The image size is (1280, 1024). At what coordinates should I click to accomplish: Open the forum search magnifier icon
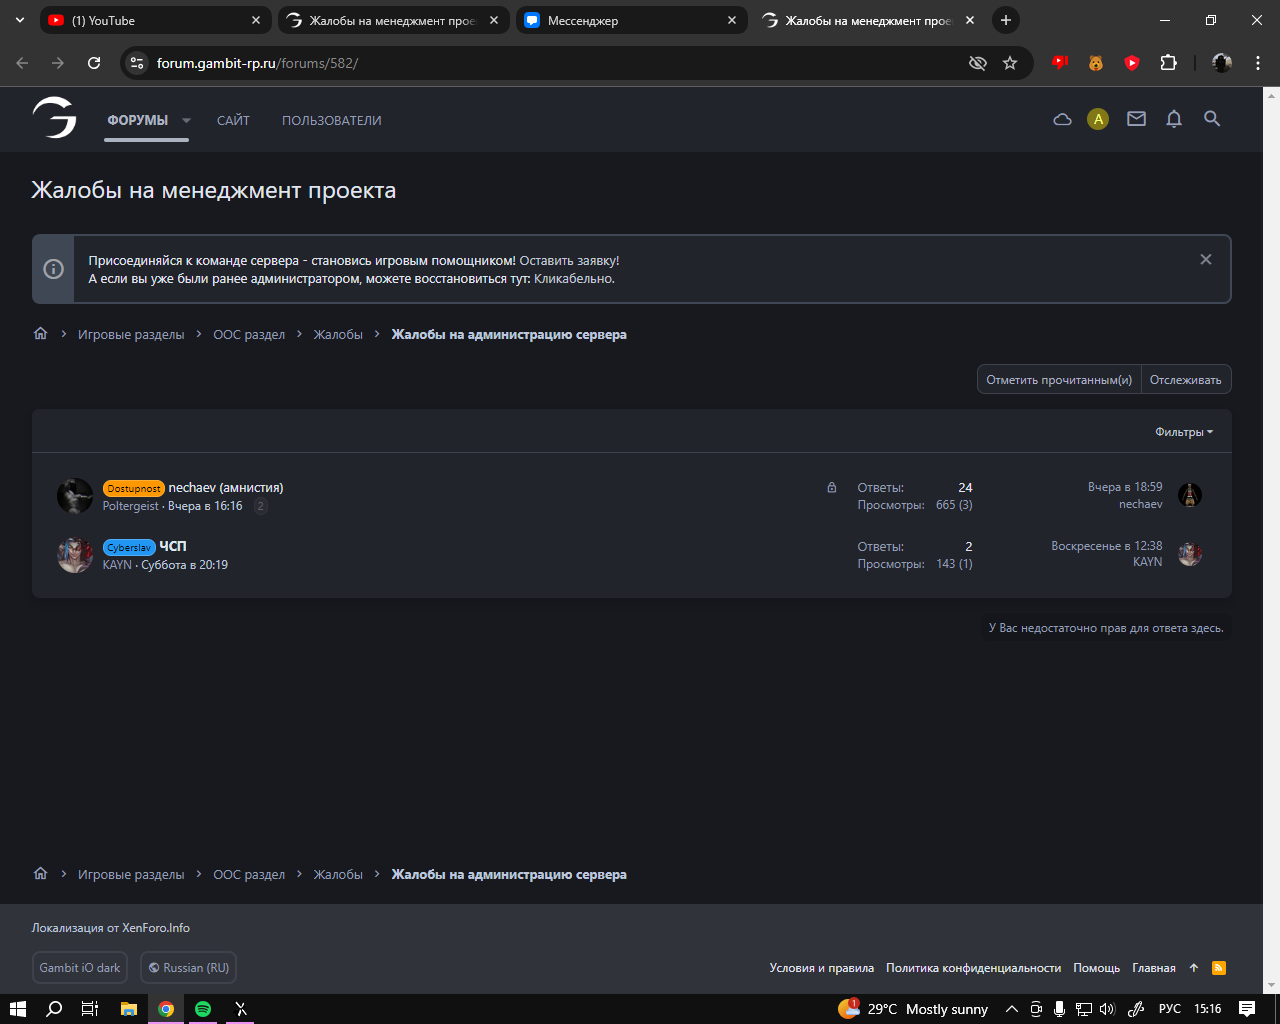[x=1212, y=119]
